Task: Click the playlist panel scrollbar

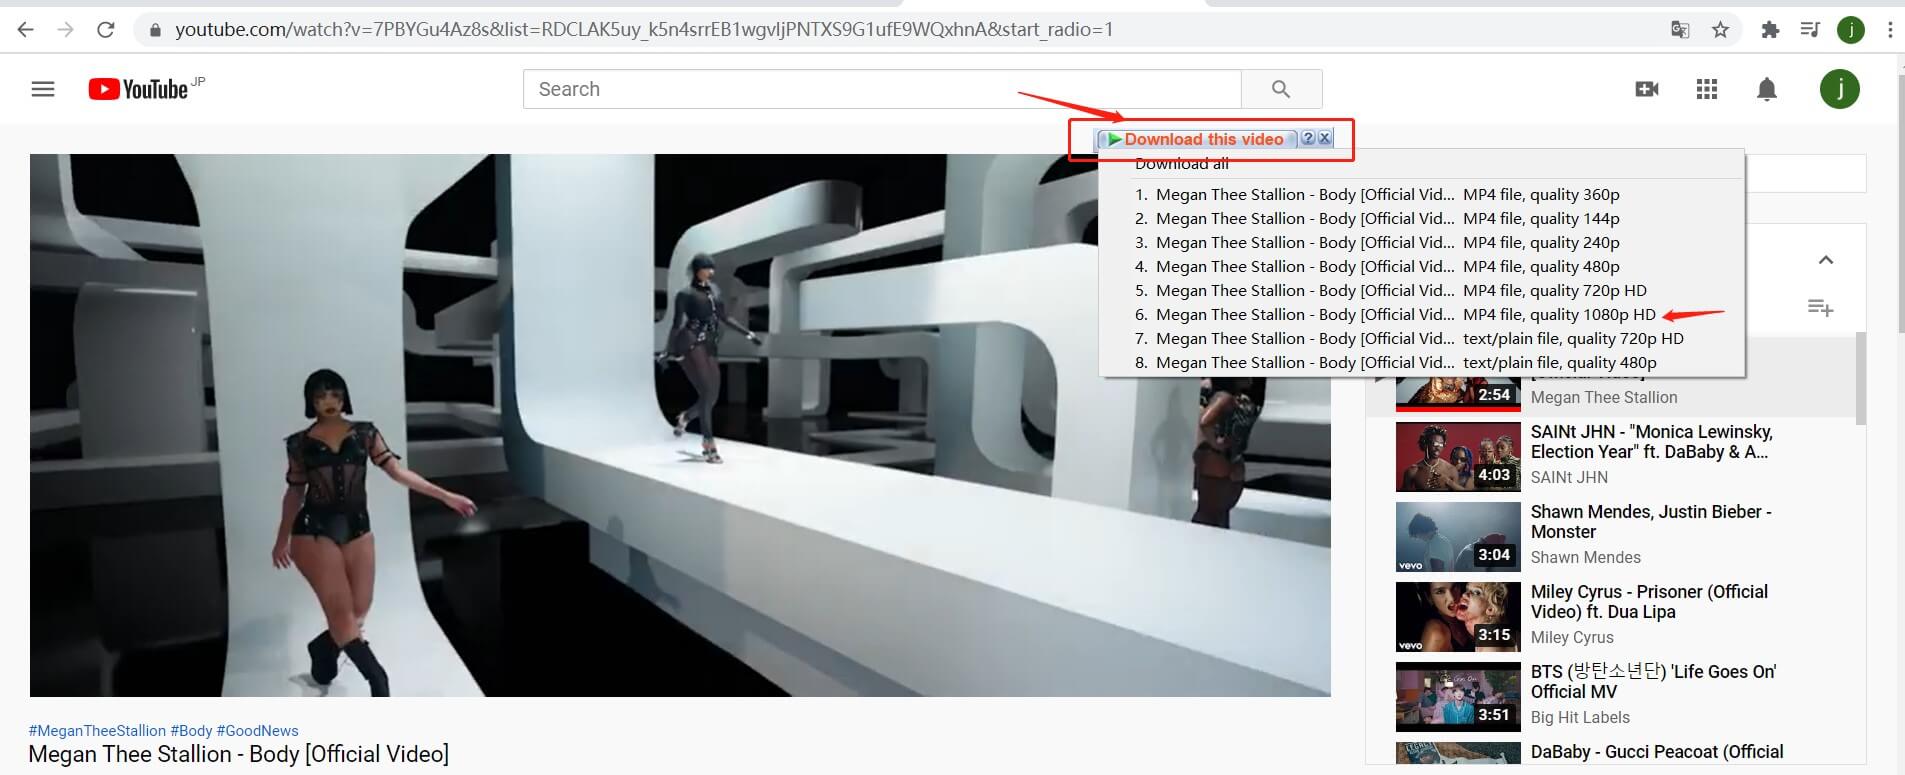Action: (1860, 378)
